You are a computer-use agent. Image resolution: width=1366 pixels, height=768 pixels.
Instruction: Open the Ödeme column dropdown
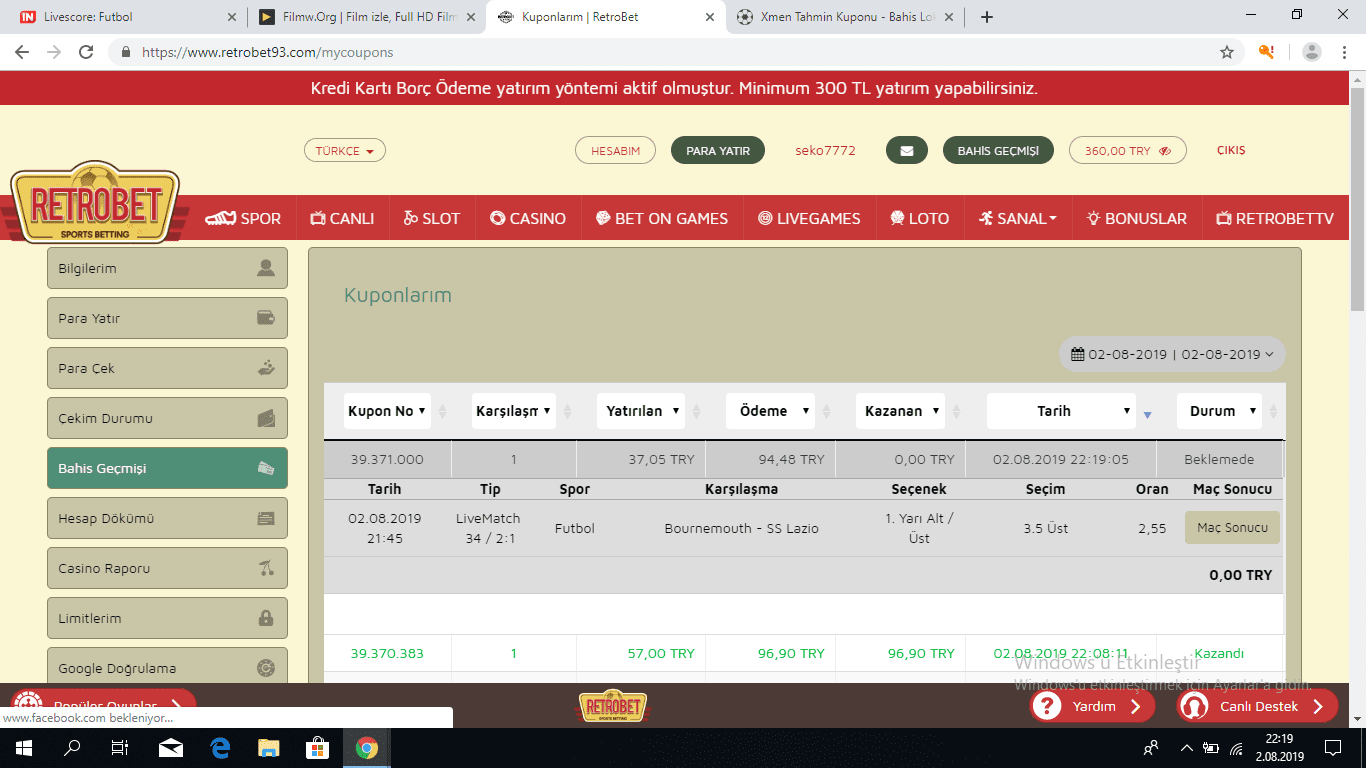(770, 411)
